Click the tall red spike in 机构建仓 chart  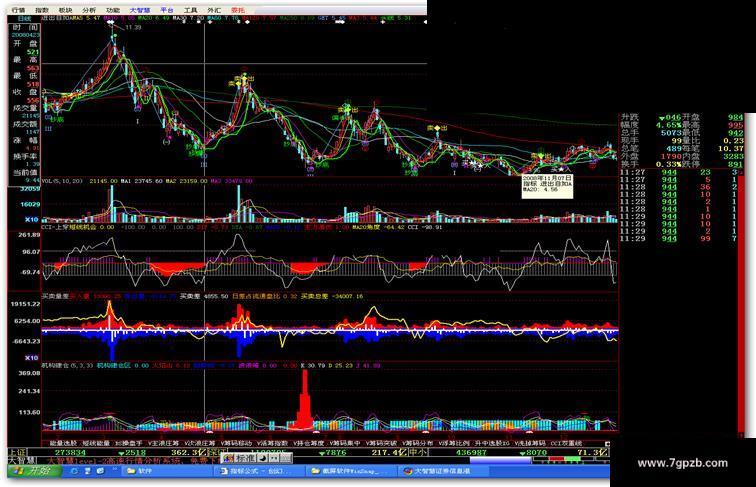coord(304,398)
